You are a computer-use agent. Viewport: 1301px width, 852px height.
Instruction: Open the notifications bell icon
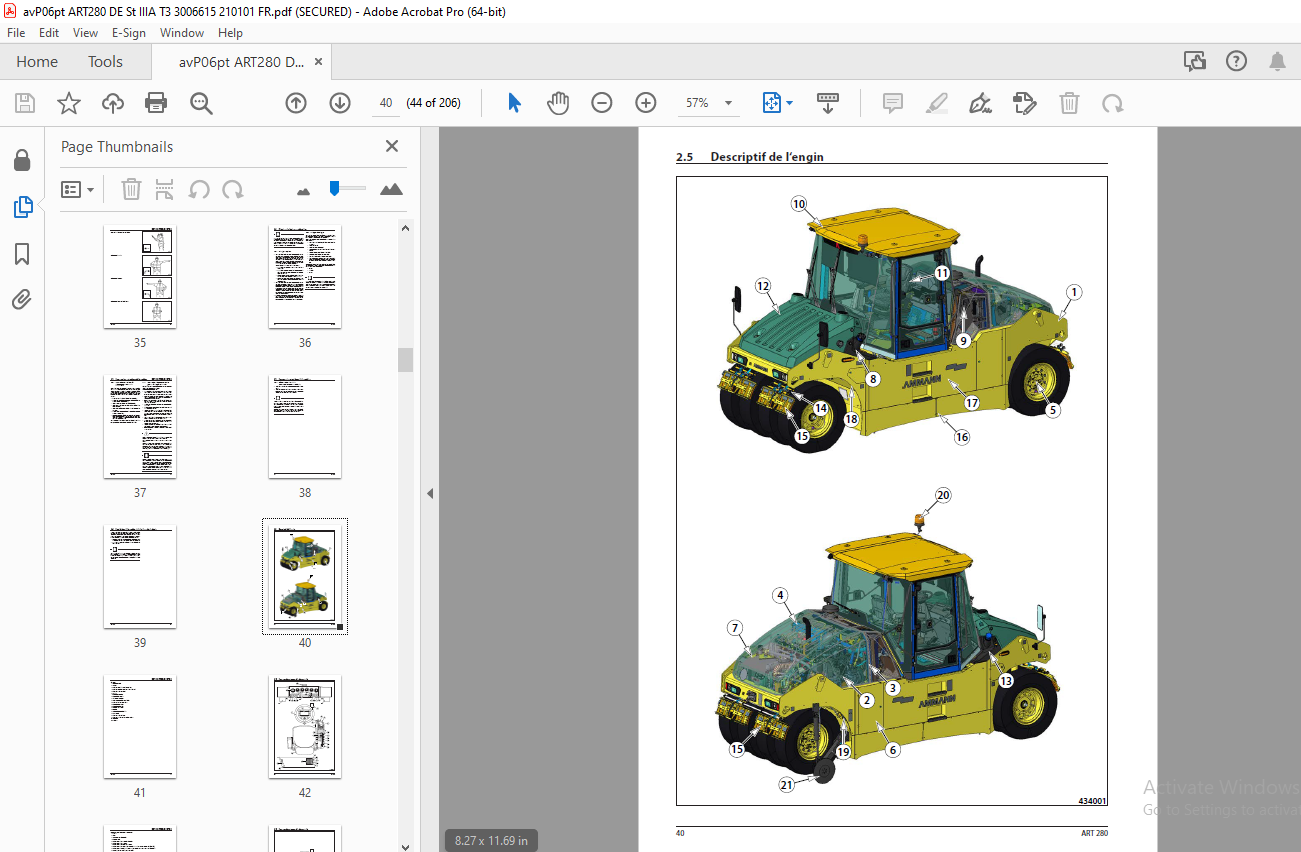point(1277,62)
